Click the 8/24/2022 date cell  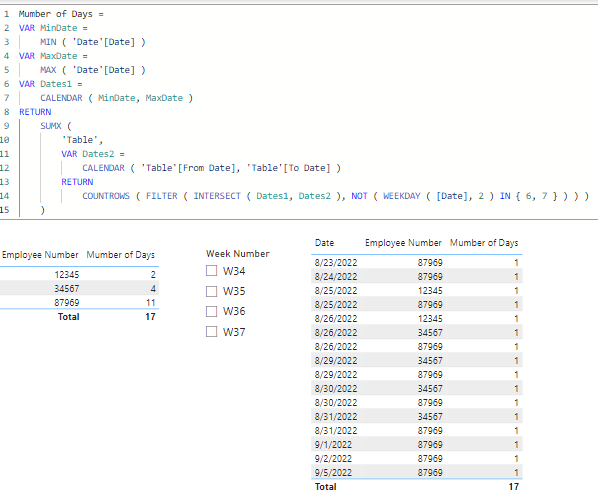click(x=336, y=276)
